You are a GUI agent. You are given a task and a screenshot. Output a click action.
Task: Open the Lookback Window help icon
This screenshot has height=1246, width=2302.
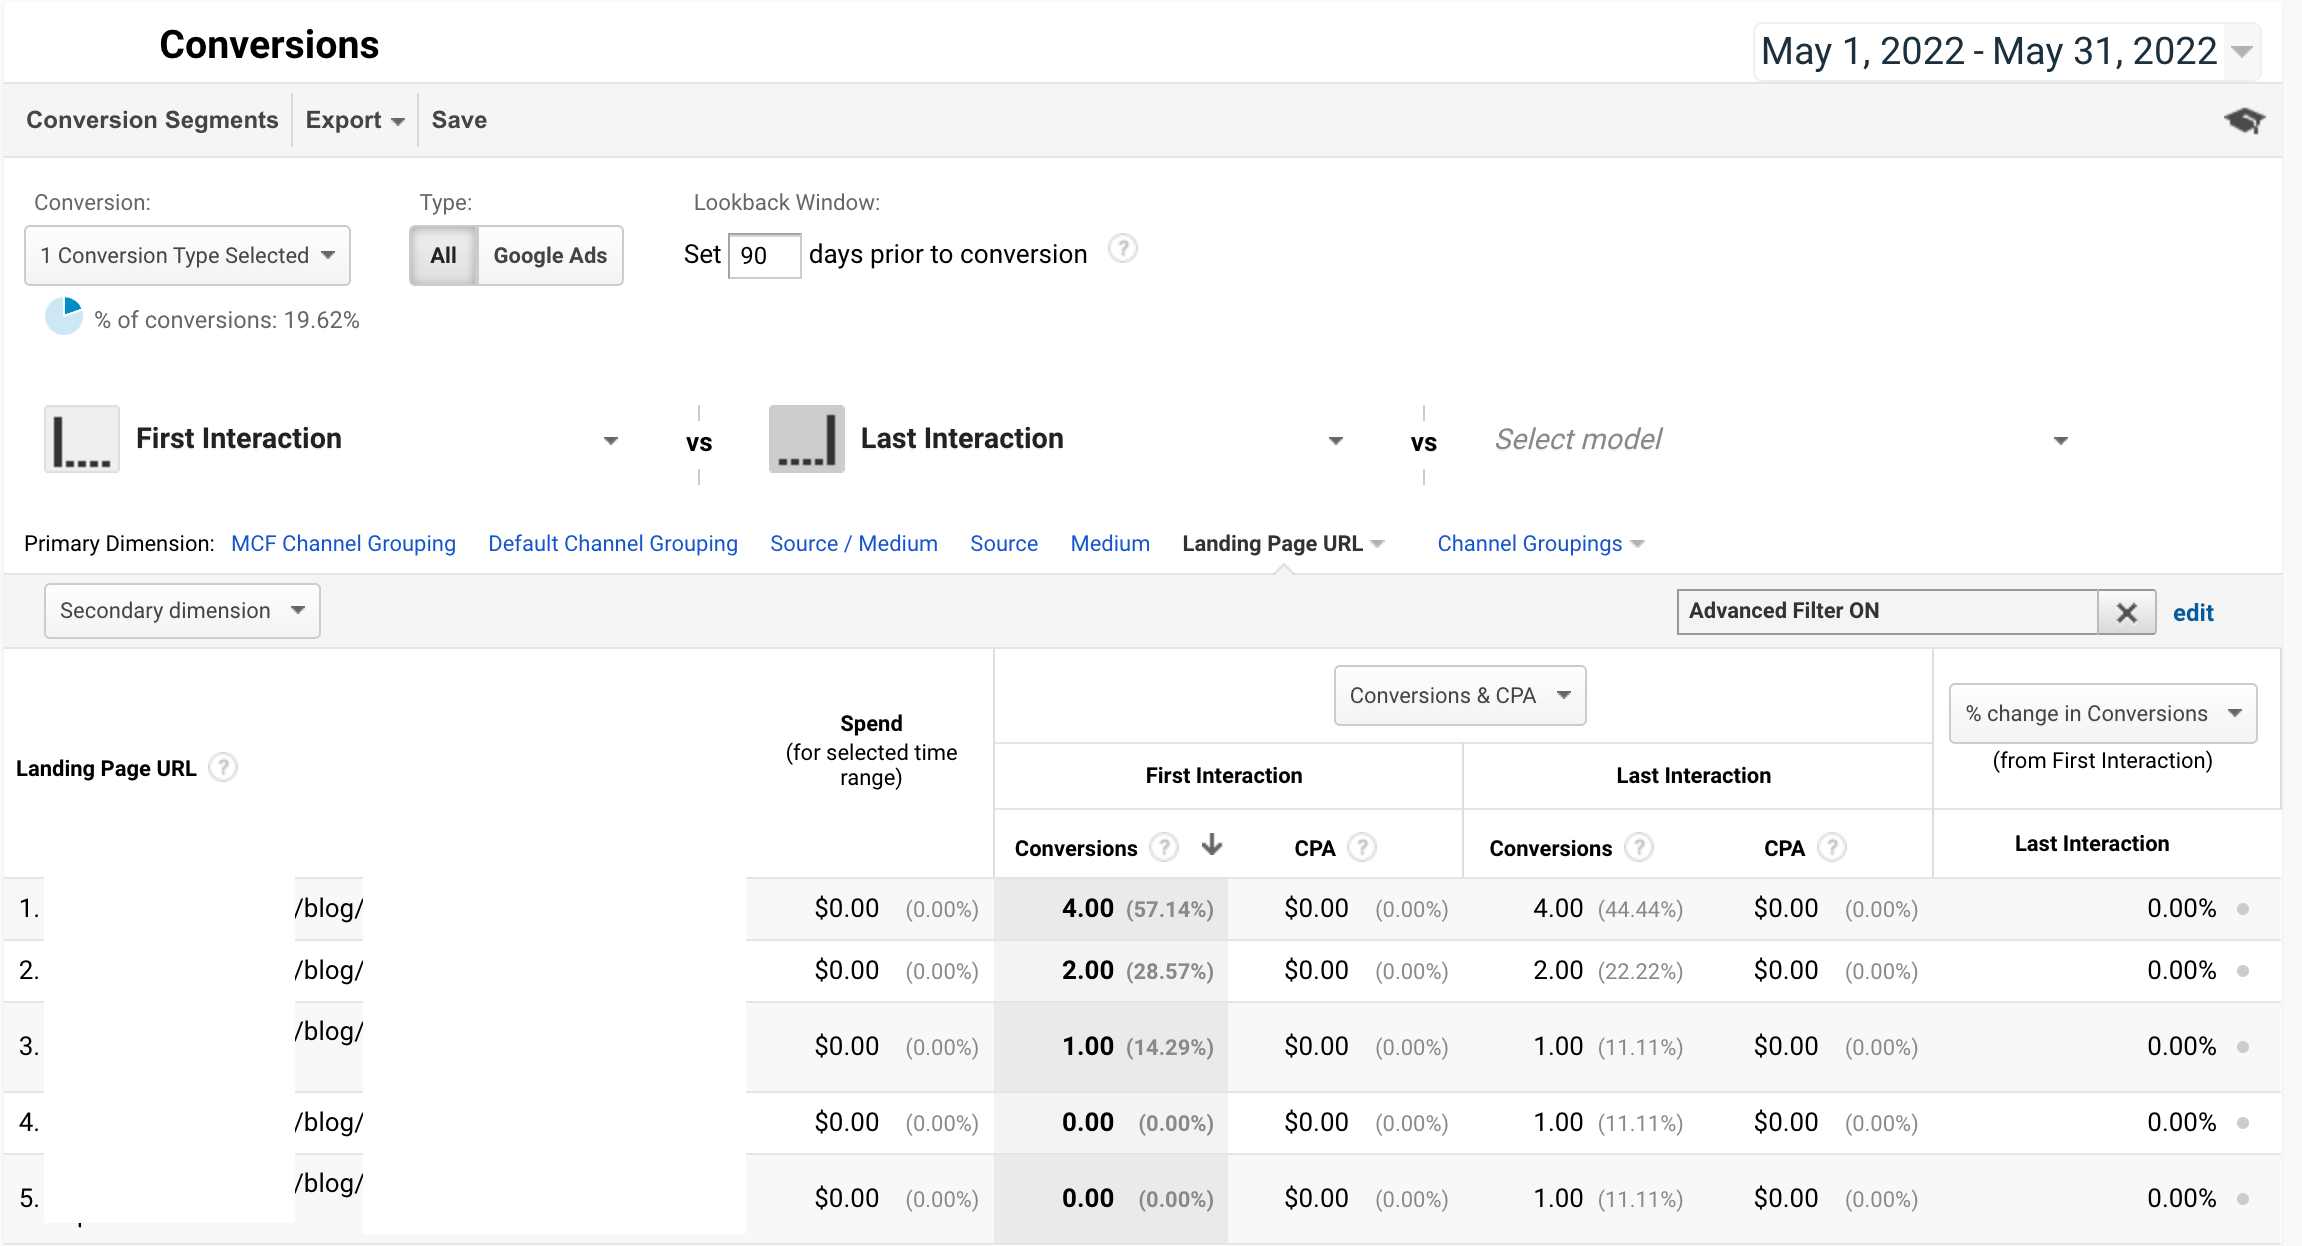(x=1123, y=250)
